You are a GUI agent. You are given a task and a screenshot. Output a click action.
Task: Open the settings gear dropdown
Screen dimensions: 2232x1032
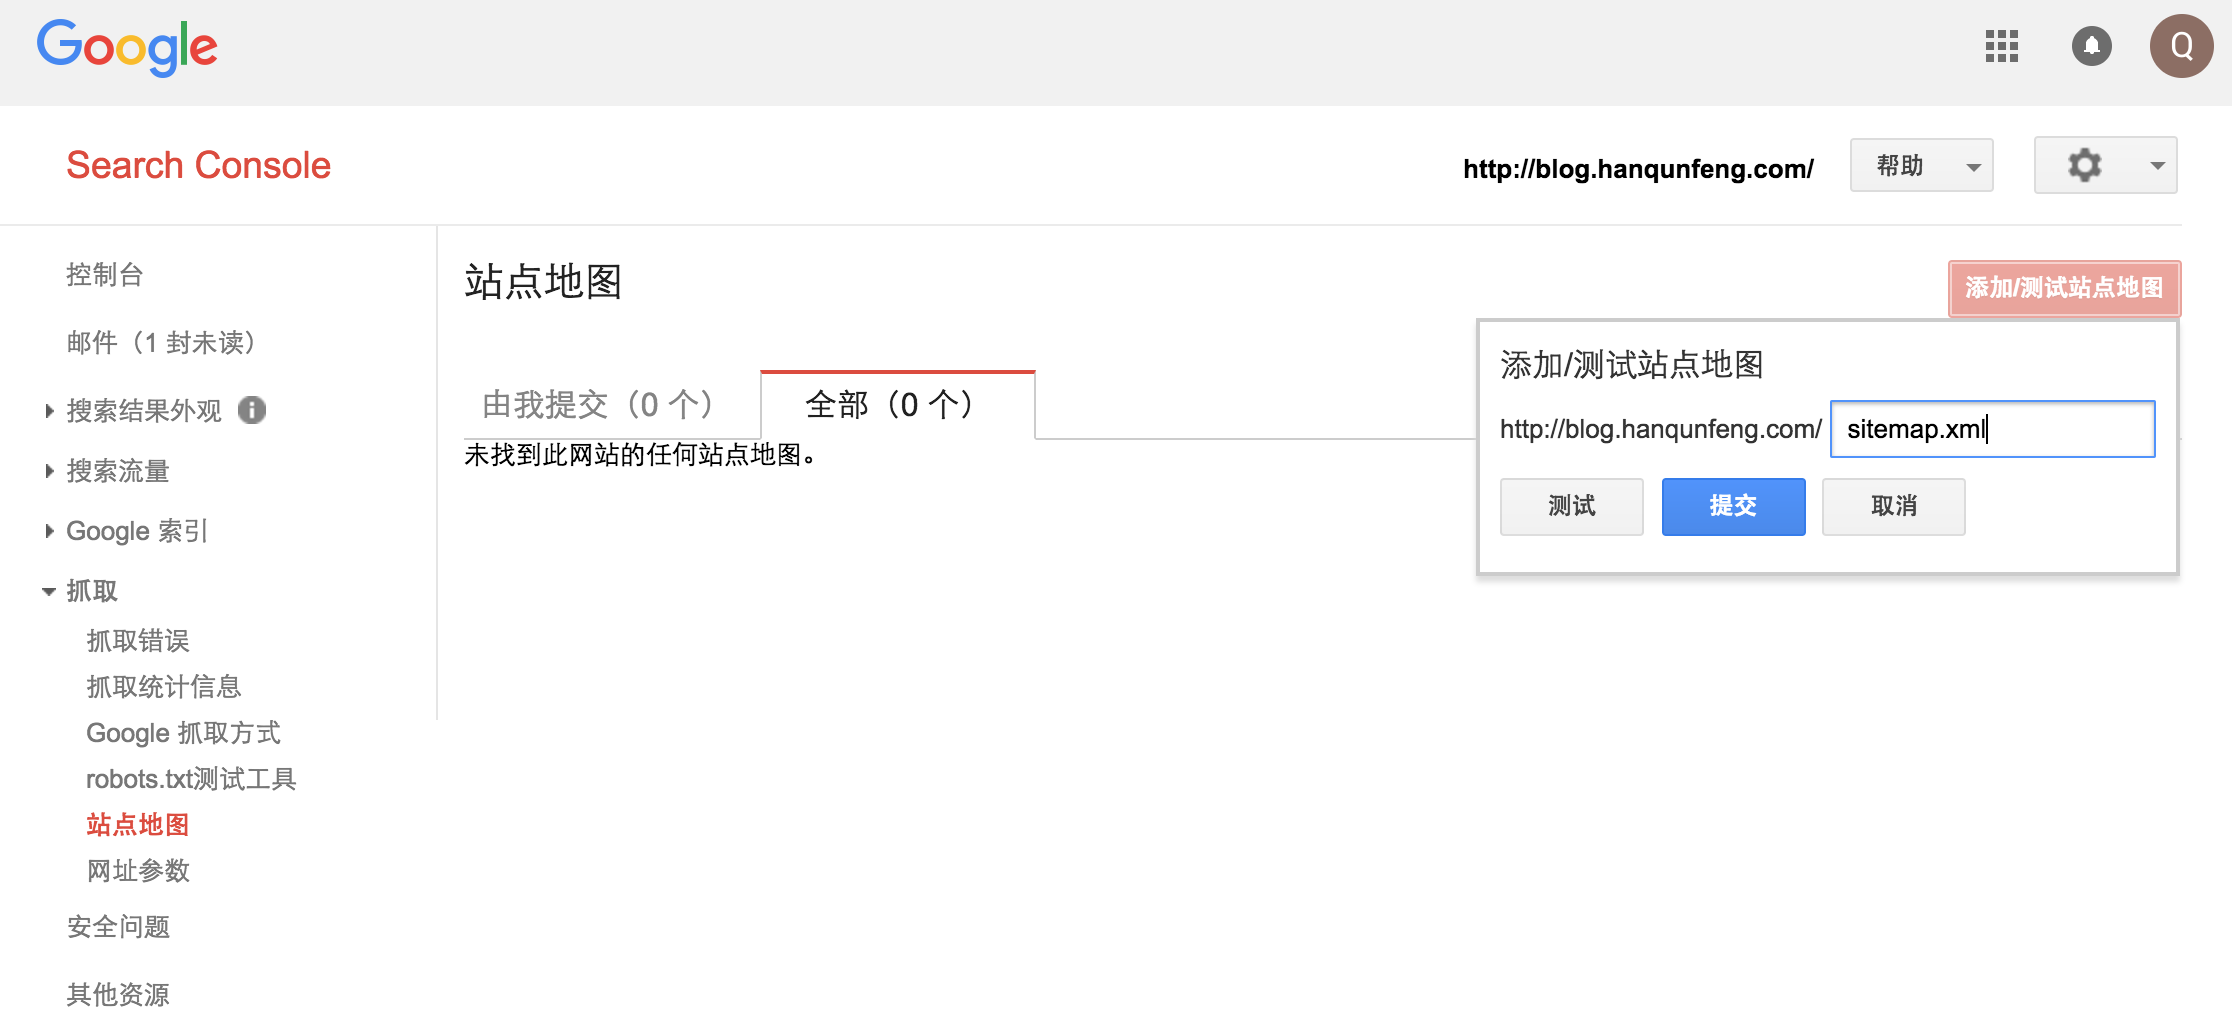click(x=2105, y=165)
